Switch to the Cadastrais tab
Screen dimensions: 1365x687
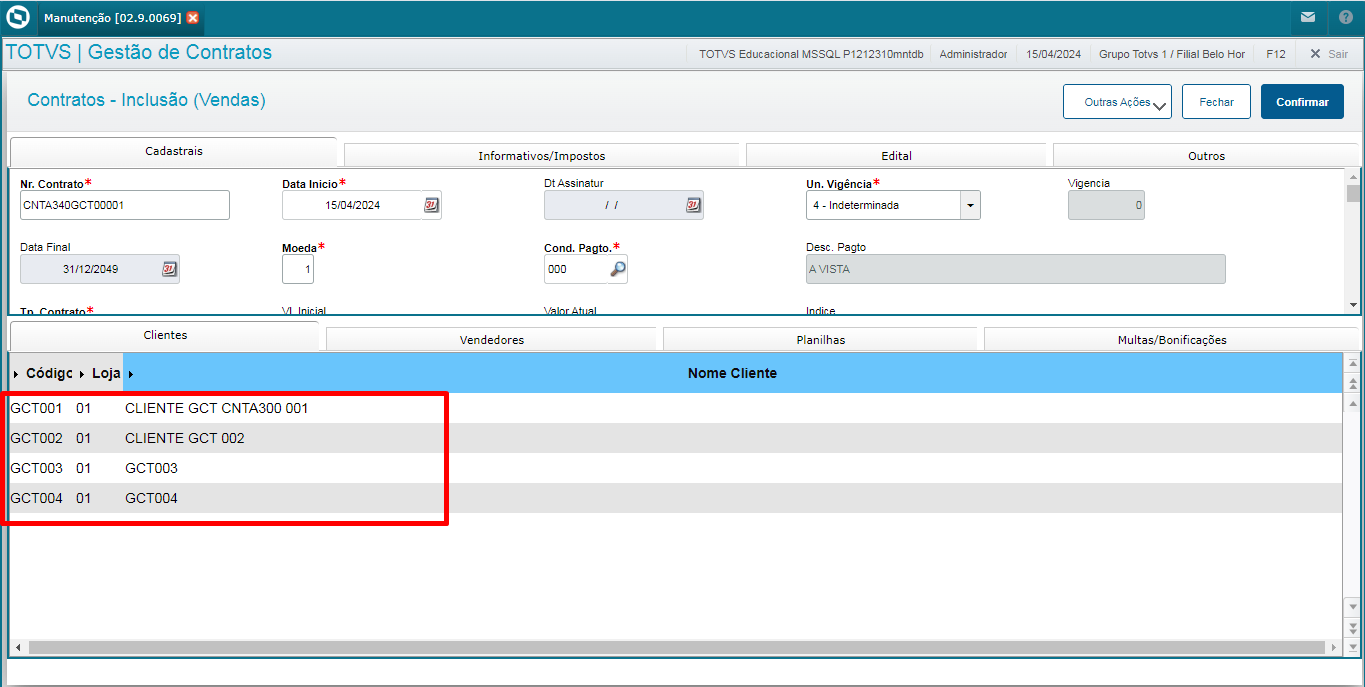173,151
